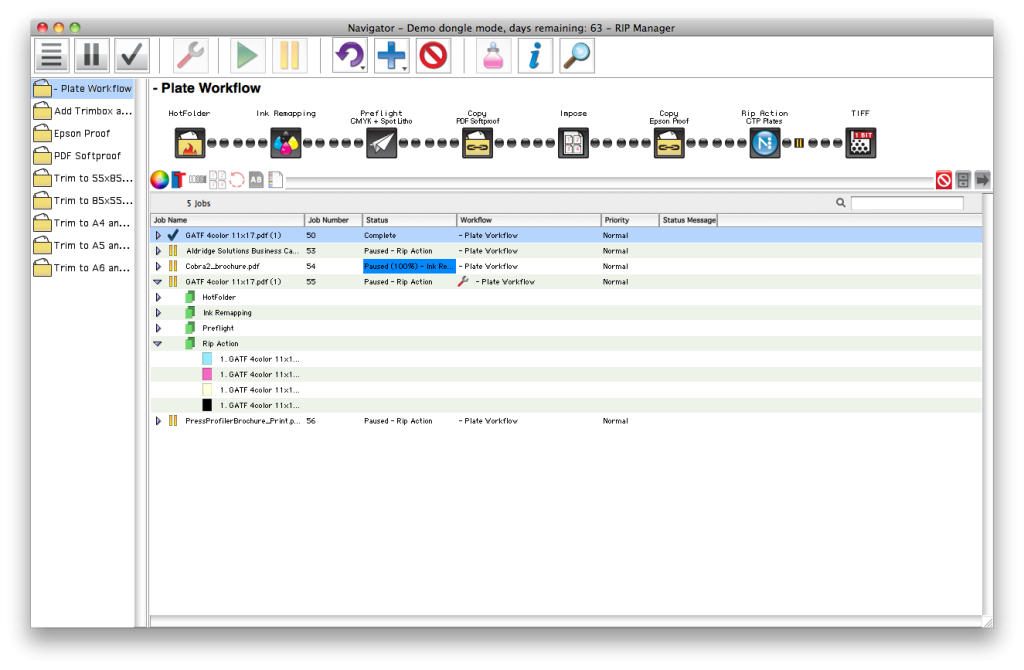
Task: Open the info tool in the toolbar
Action: coord(535,56)
